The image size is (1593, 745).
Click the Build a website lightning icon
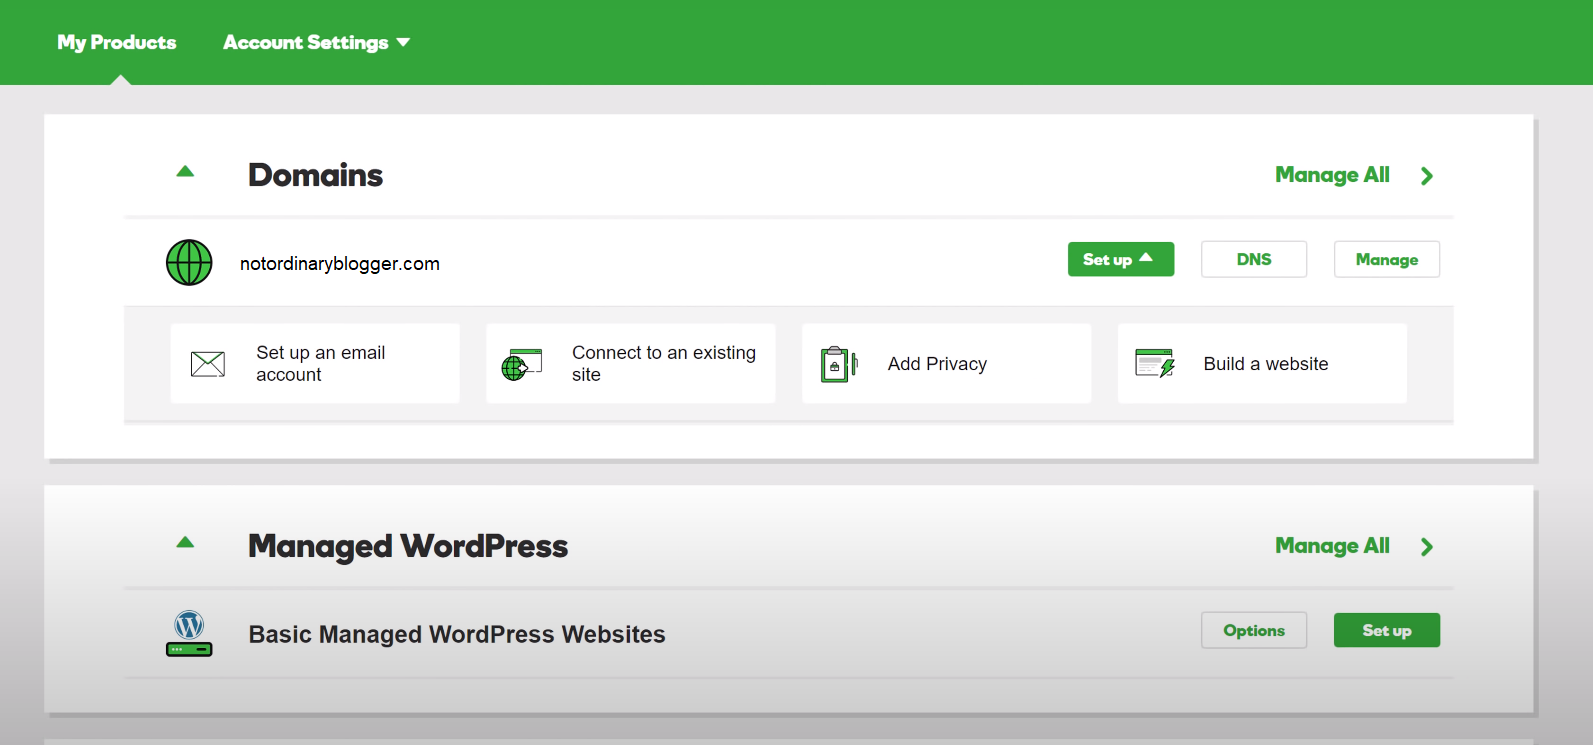1155,363
